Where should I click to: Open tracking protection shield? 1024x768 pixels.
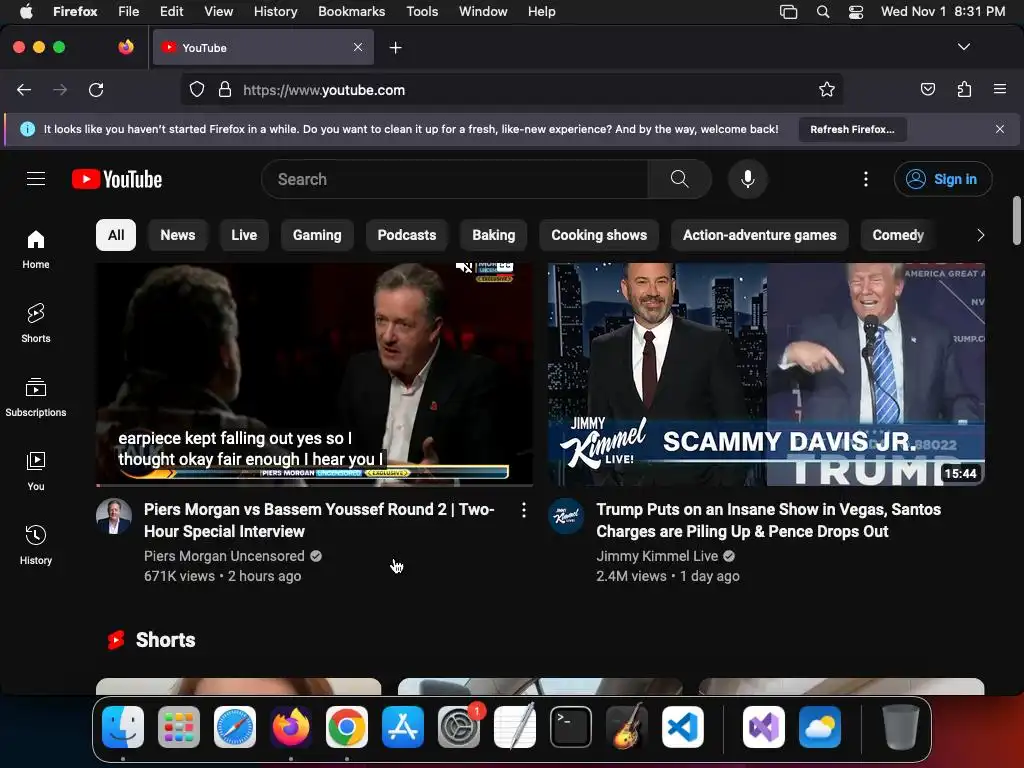197,89
